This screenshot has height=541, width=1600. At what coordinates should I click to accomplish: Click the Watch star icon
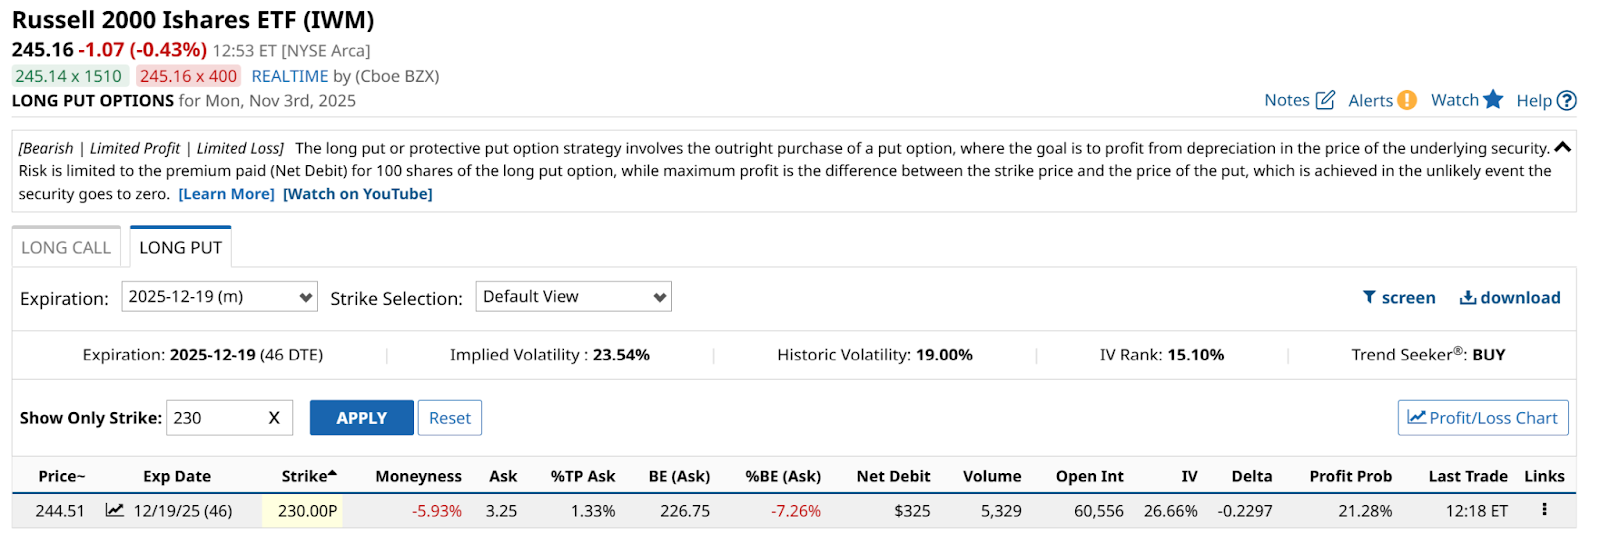(x=1493, y=99)
